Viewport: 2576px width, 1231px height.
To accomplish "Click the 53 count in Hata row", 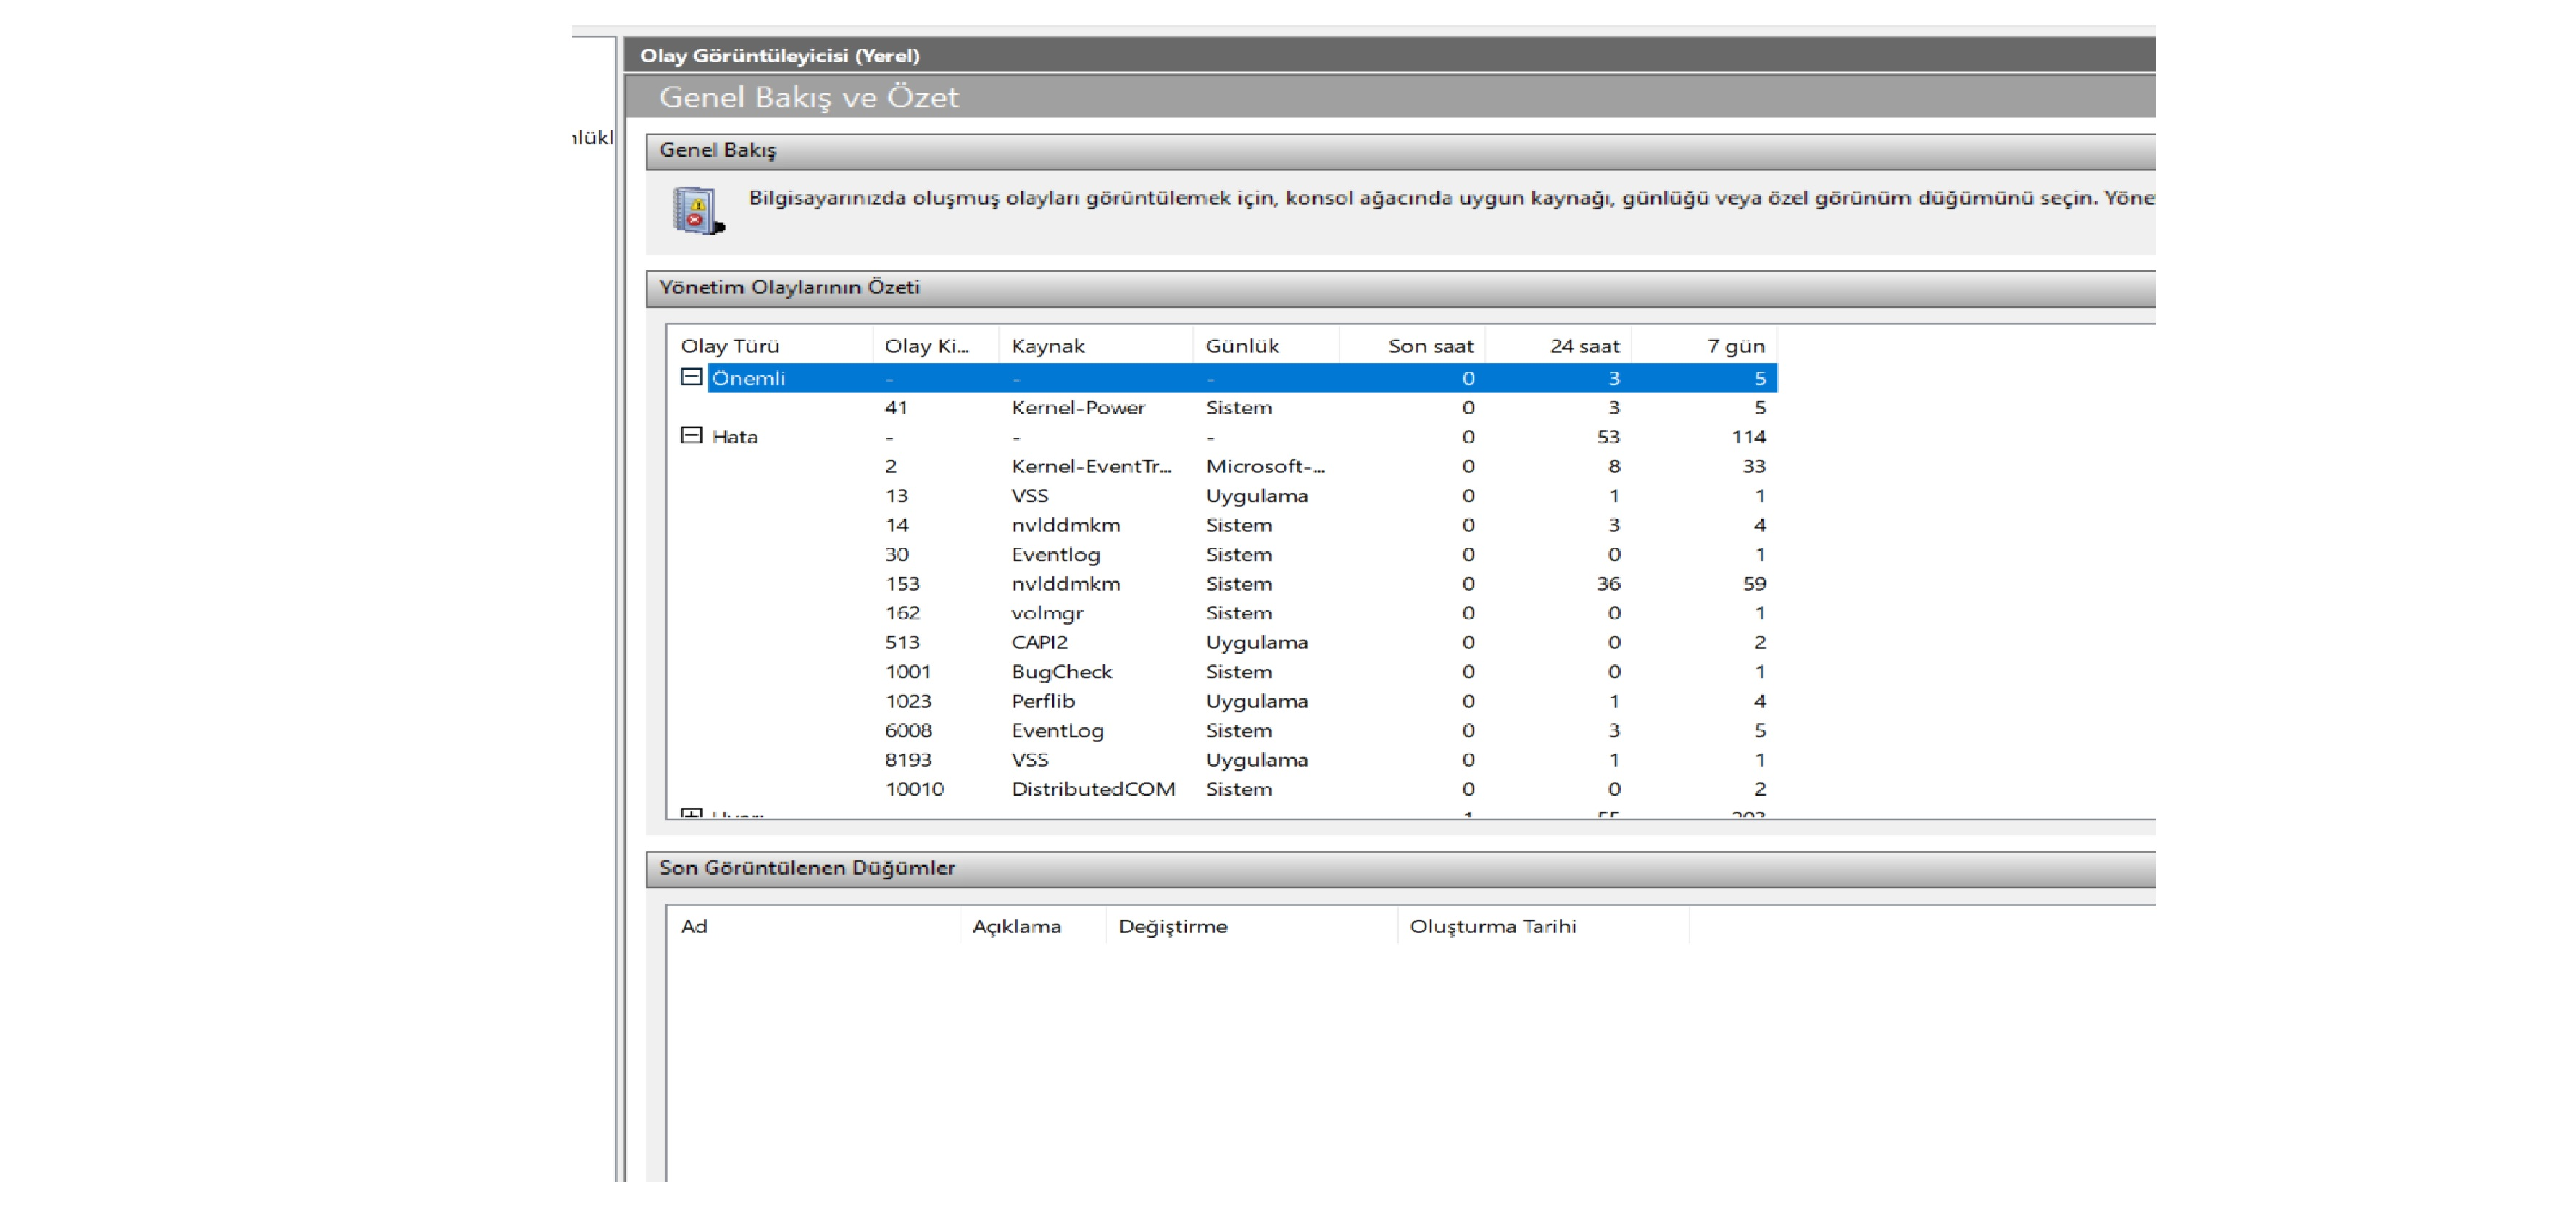I will [1608, 437].
